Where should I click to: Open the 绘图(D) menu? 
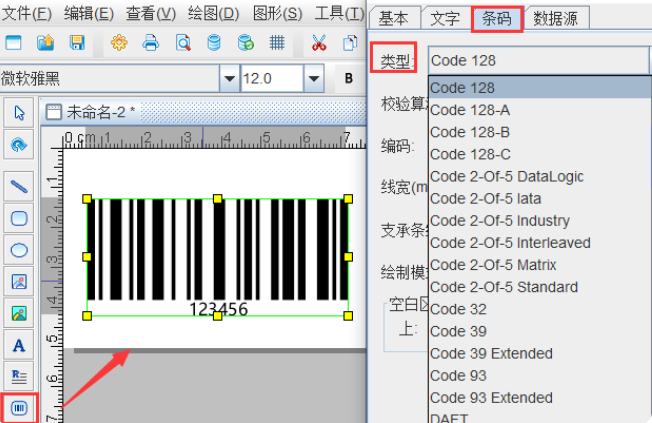pyautogui.click(x=214, y=14)
